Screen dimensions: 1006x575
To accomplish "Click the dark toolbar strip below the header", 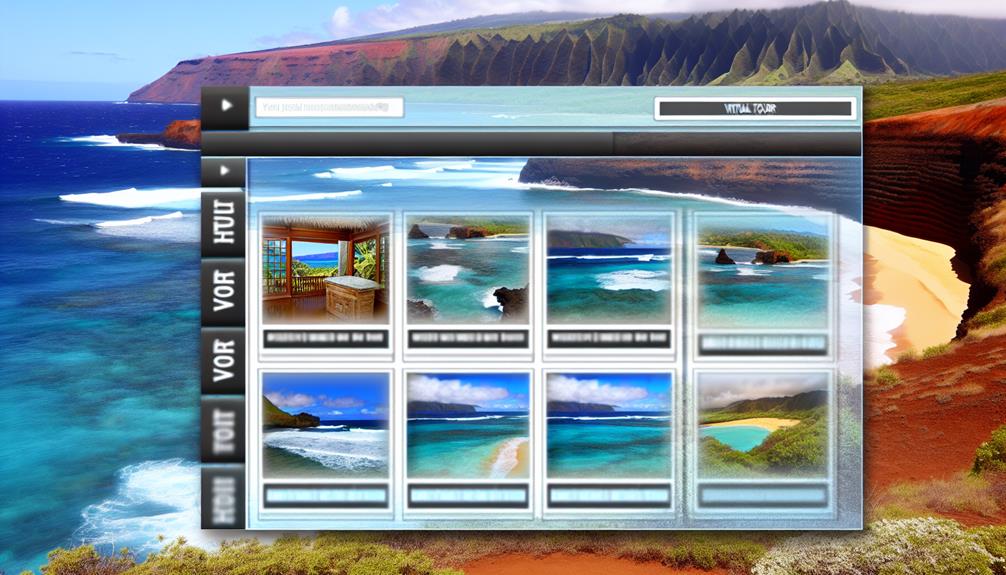I will (x=531, y=144).
